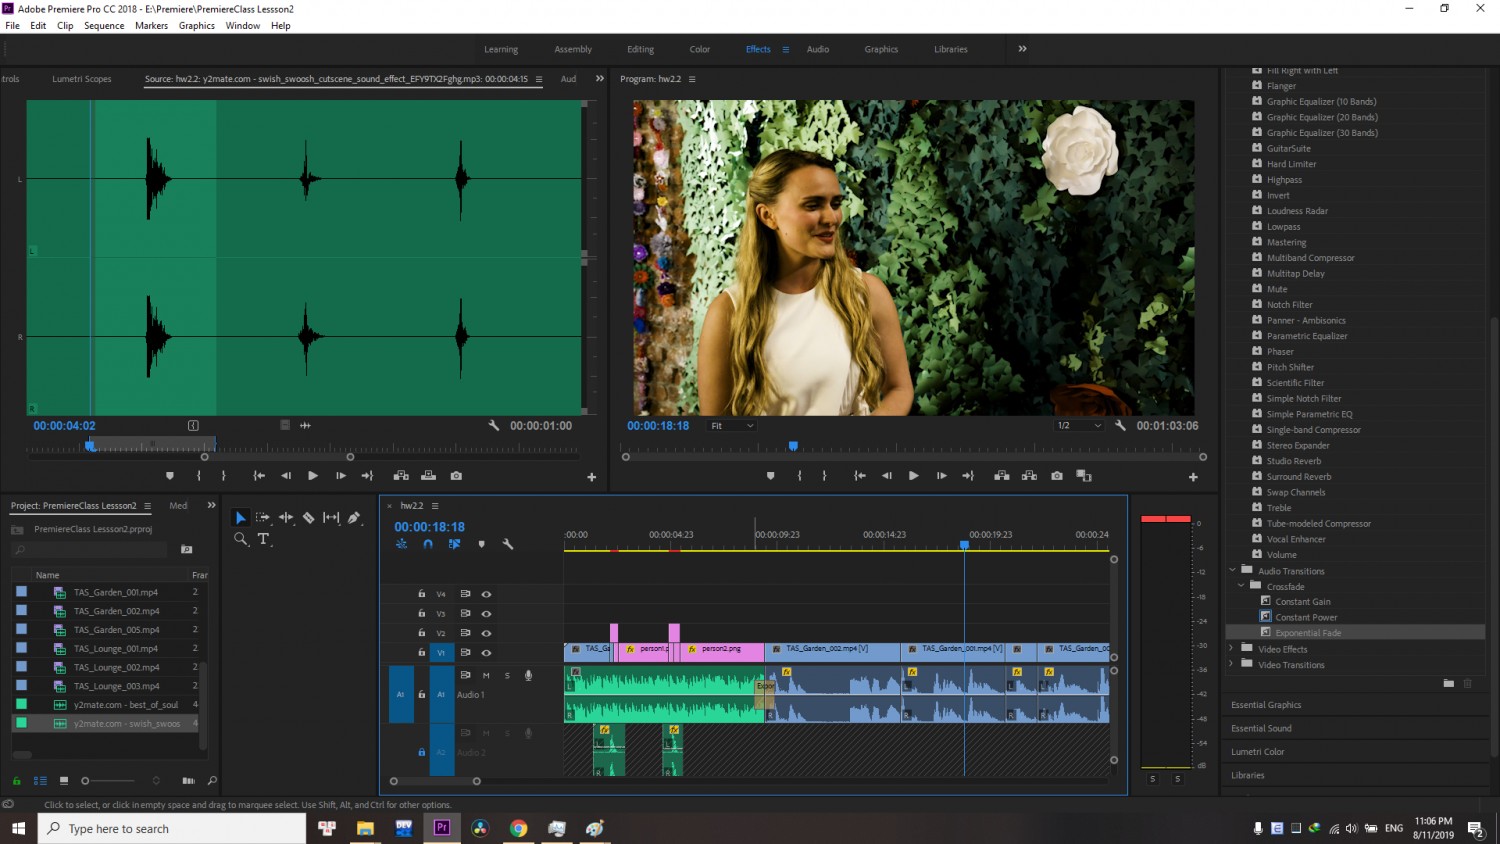Select the Track Select Forward tool
This screenshot has width=1500, height=844.
pyautogui.click(x=263, y=517)
